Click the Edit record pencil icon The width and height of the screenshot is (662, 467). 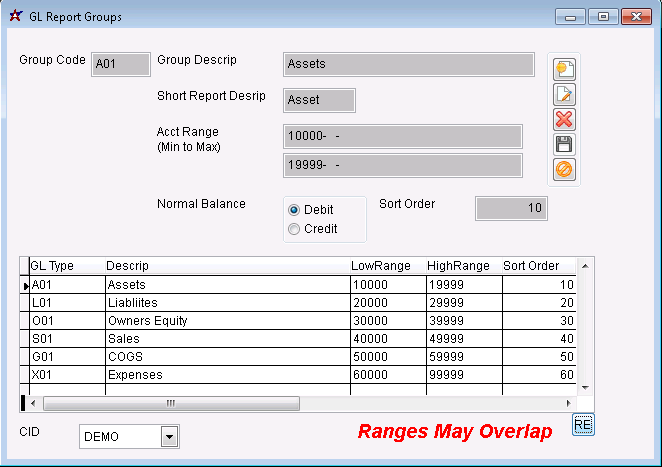coord(564,95)
